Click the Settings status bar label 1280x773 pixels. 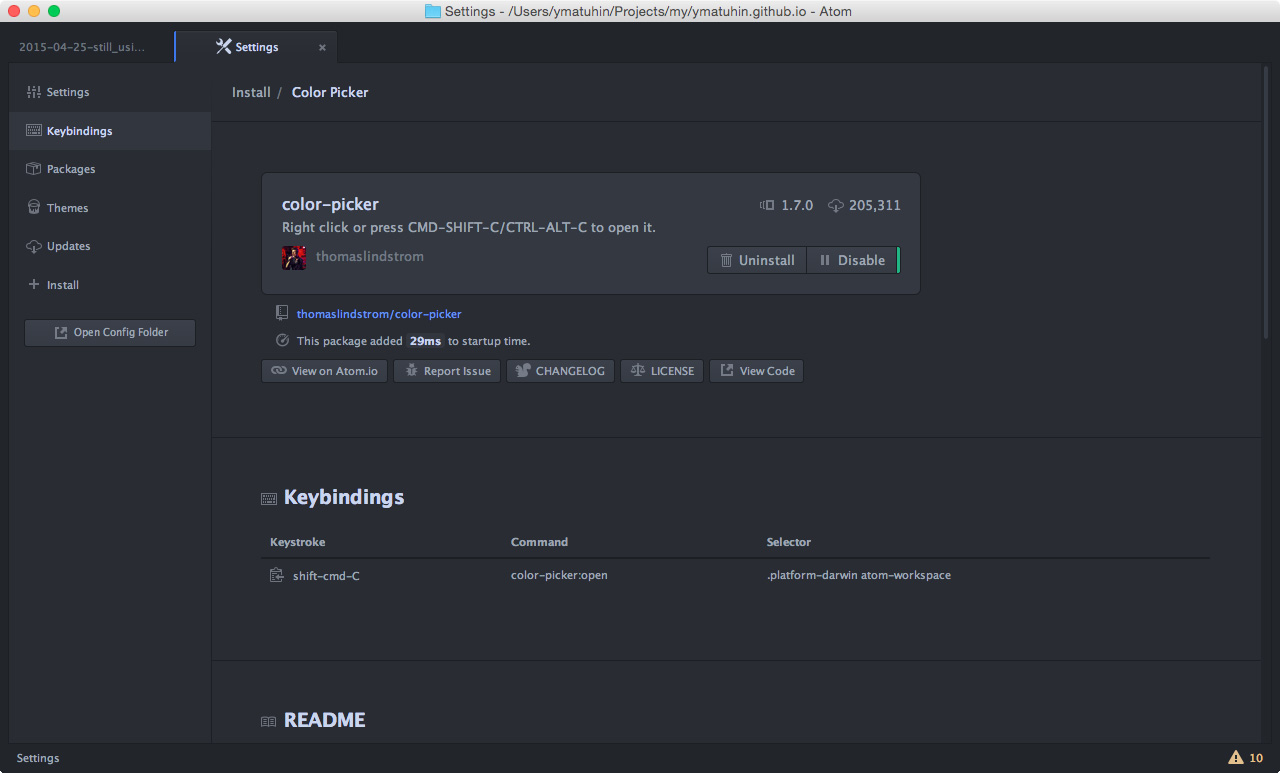pyautogui.click(x=38, y=758)
